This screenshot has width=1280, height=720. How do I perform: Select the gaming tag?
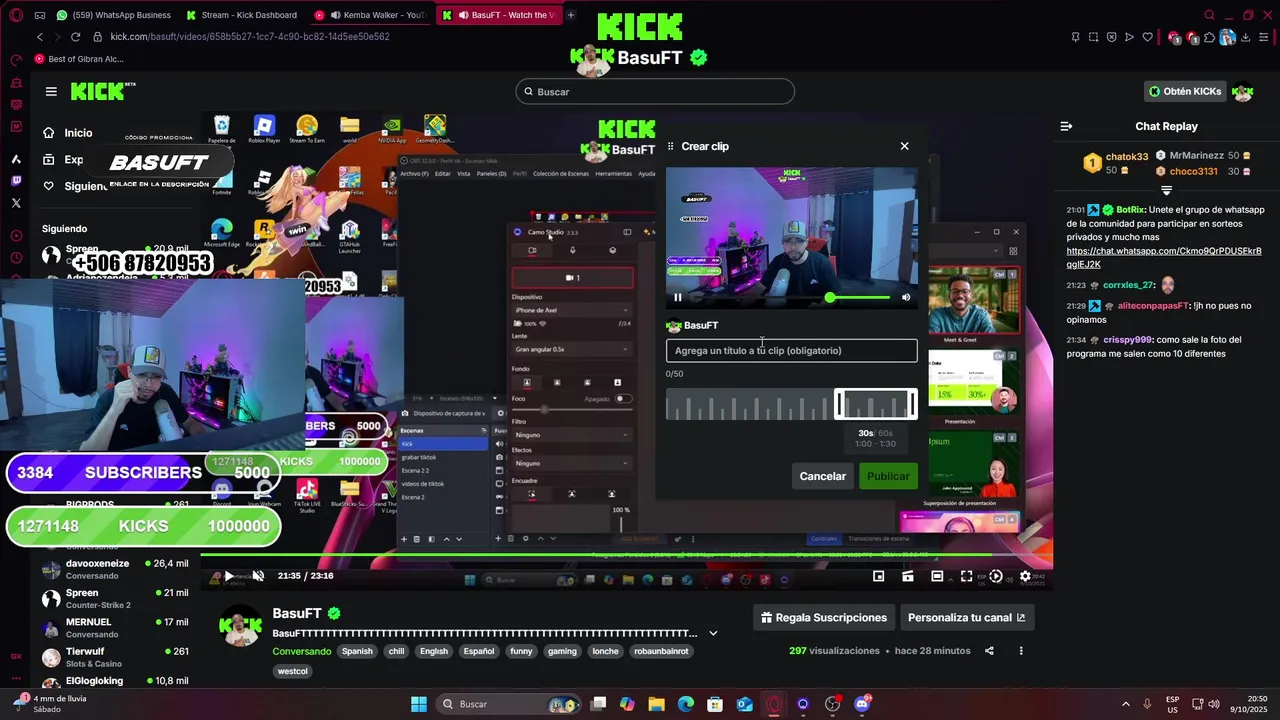tap(562, 651)
